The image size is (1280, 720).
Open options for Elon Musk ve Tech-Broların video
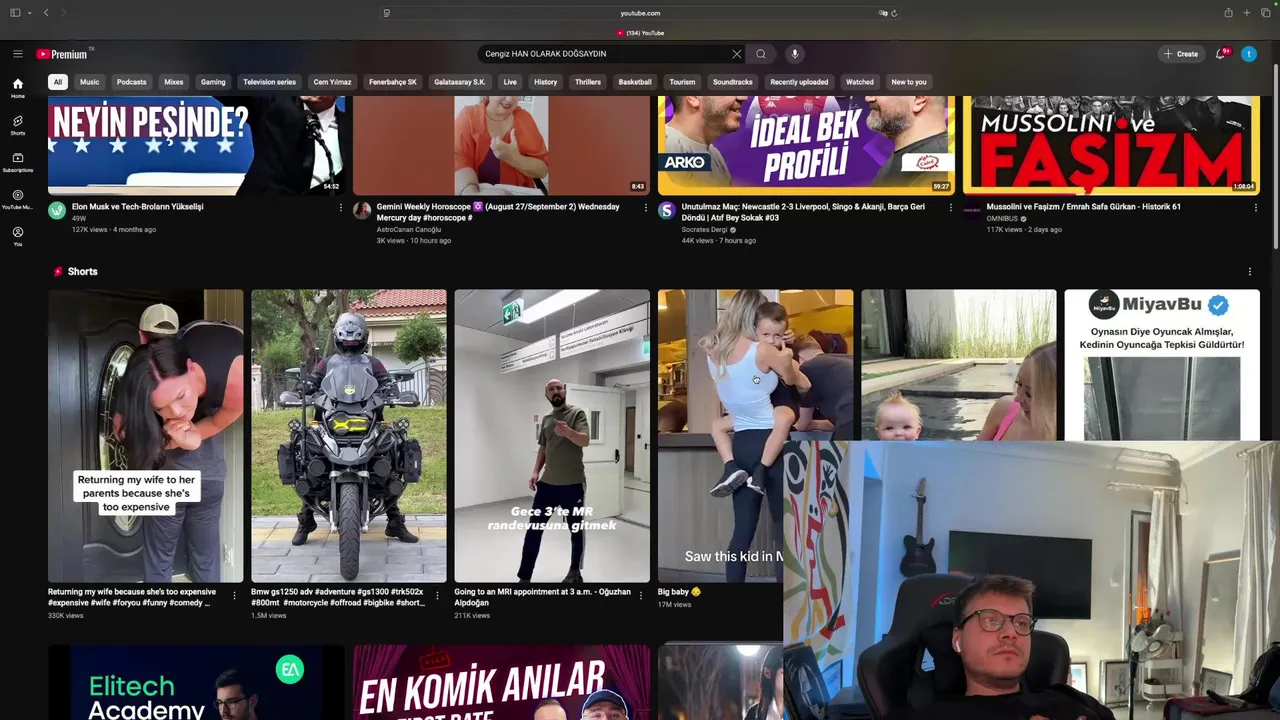[340, 208]
